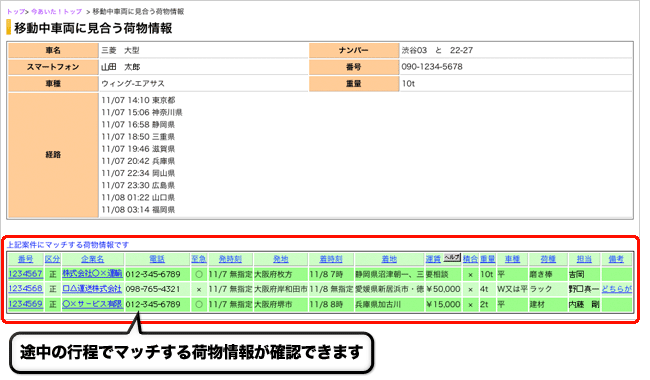Sort table by 荷種 column header
This screenshot has width=650, height=380.
pos(548,259)
